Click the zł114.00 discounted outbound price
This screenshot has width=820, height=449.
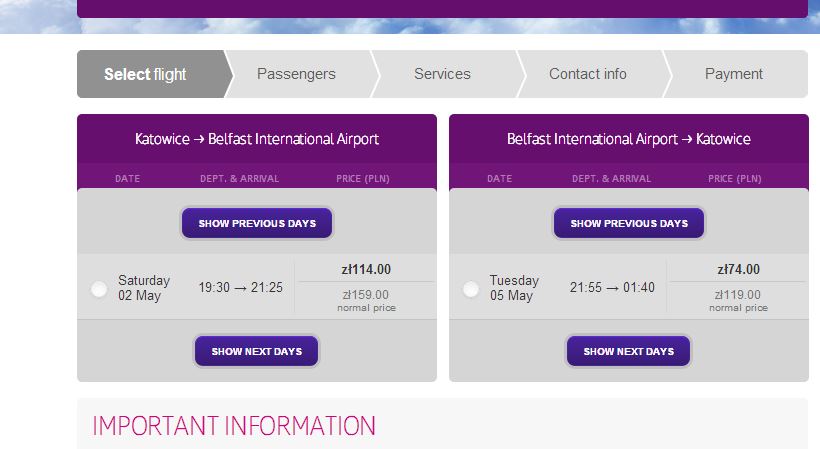pos(366,270)
